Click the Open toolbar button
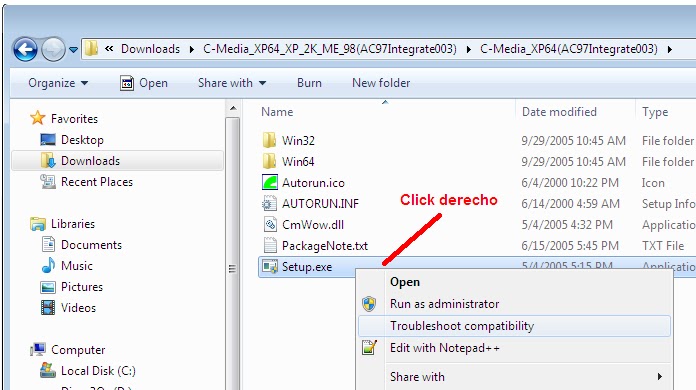696x390 pixels. coord(144,83)
